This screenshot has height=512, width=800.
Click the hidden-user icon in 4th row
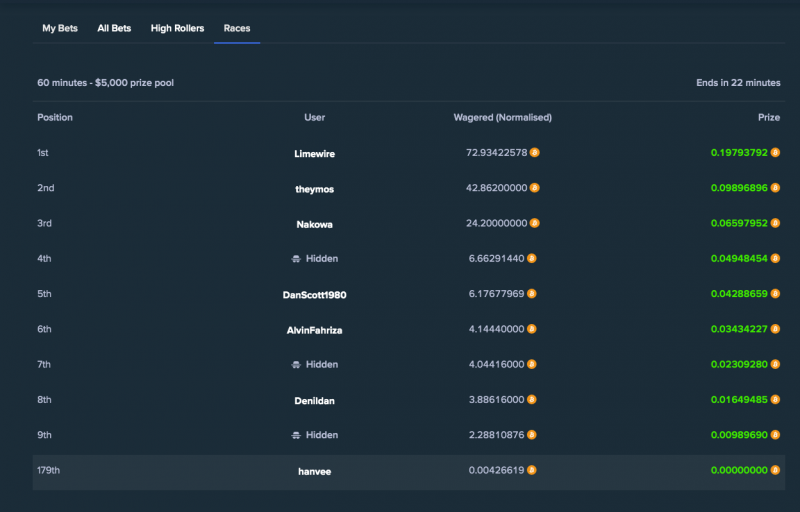[296, 259]
